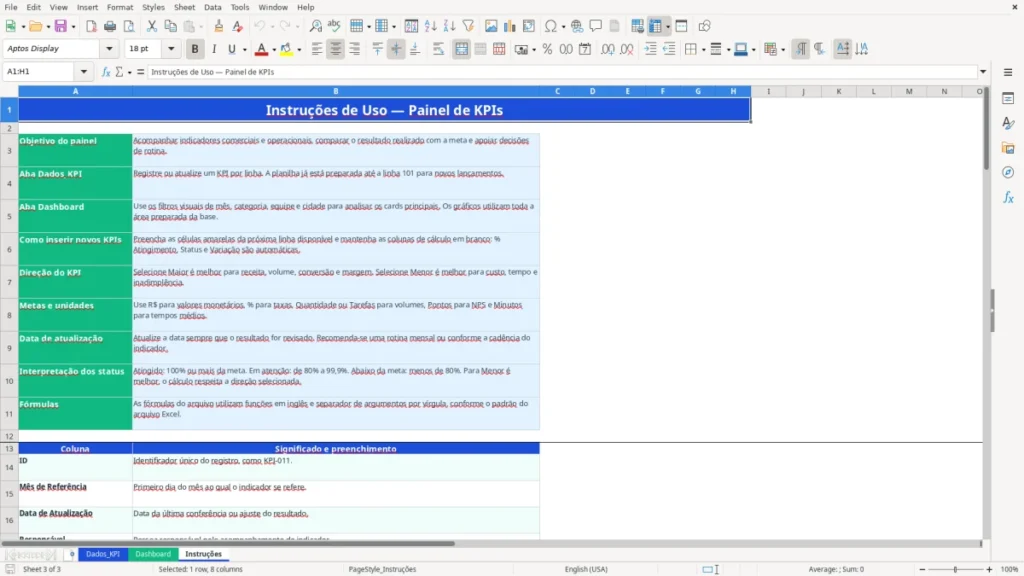Open the File menu

[x=11, y=7]
